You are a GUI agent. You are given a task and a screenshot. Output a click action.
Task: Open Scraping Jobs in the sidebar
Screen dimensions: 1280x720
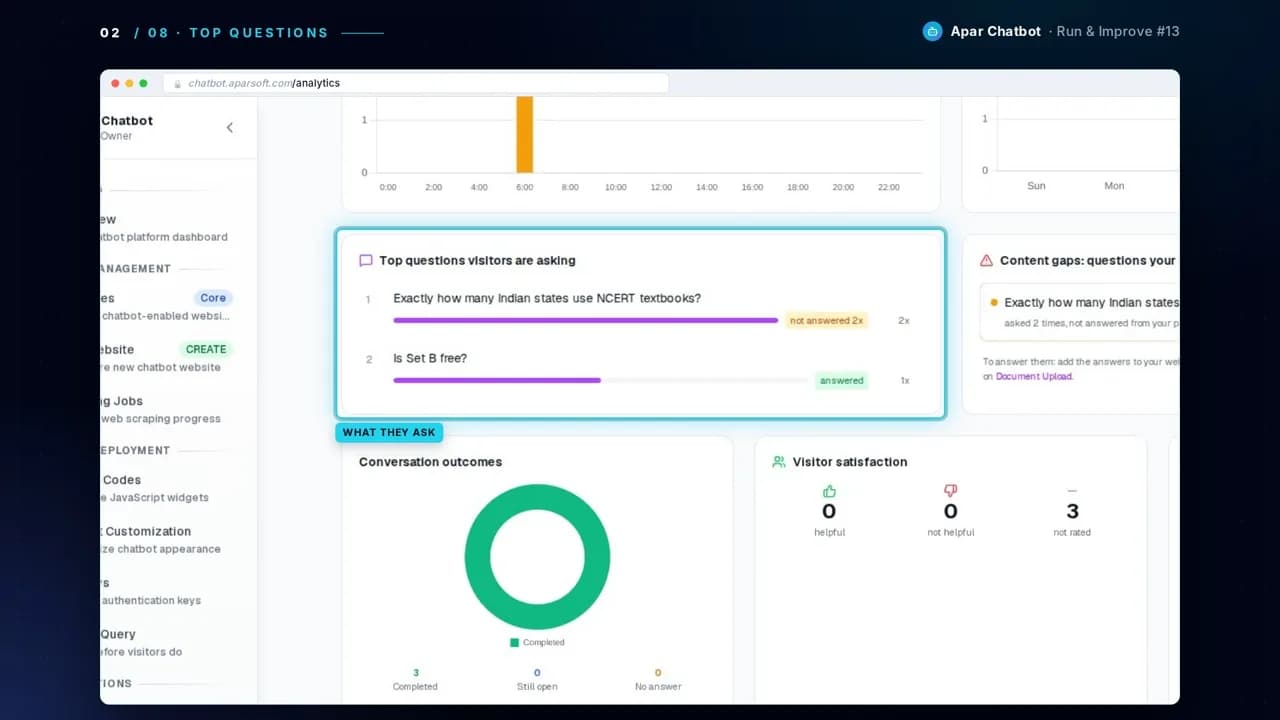(x=167, y=409)
